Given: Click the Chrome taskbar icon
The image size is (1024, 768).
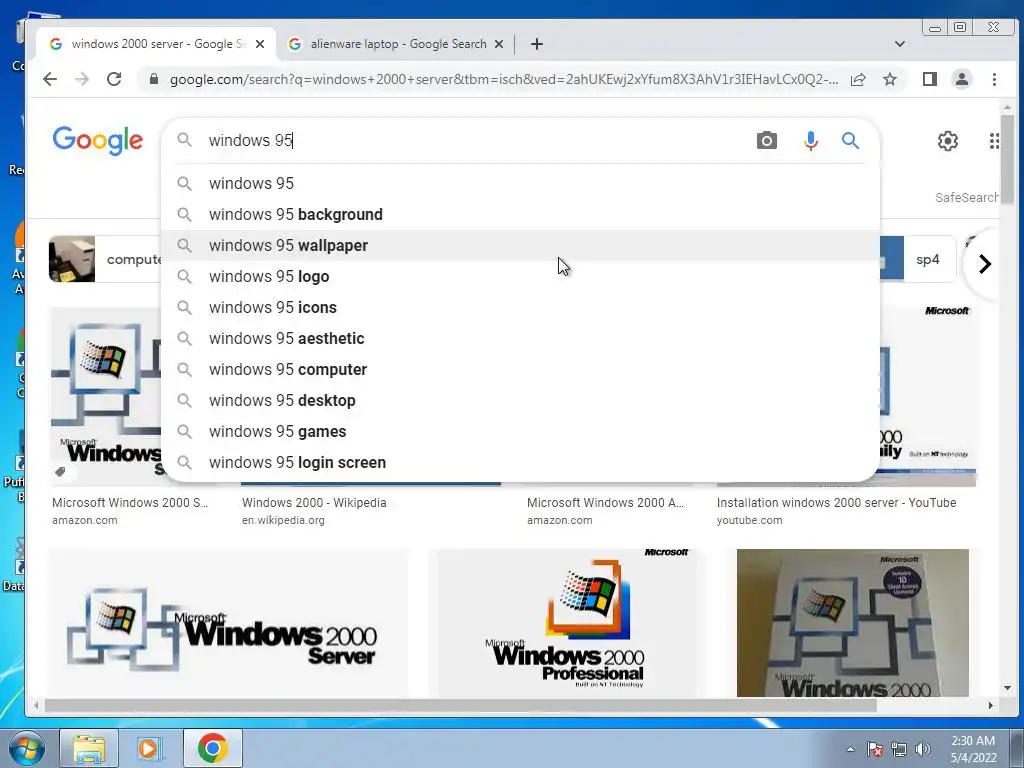Looking at the screenshot, I should point(212,748).
